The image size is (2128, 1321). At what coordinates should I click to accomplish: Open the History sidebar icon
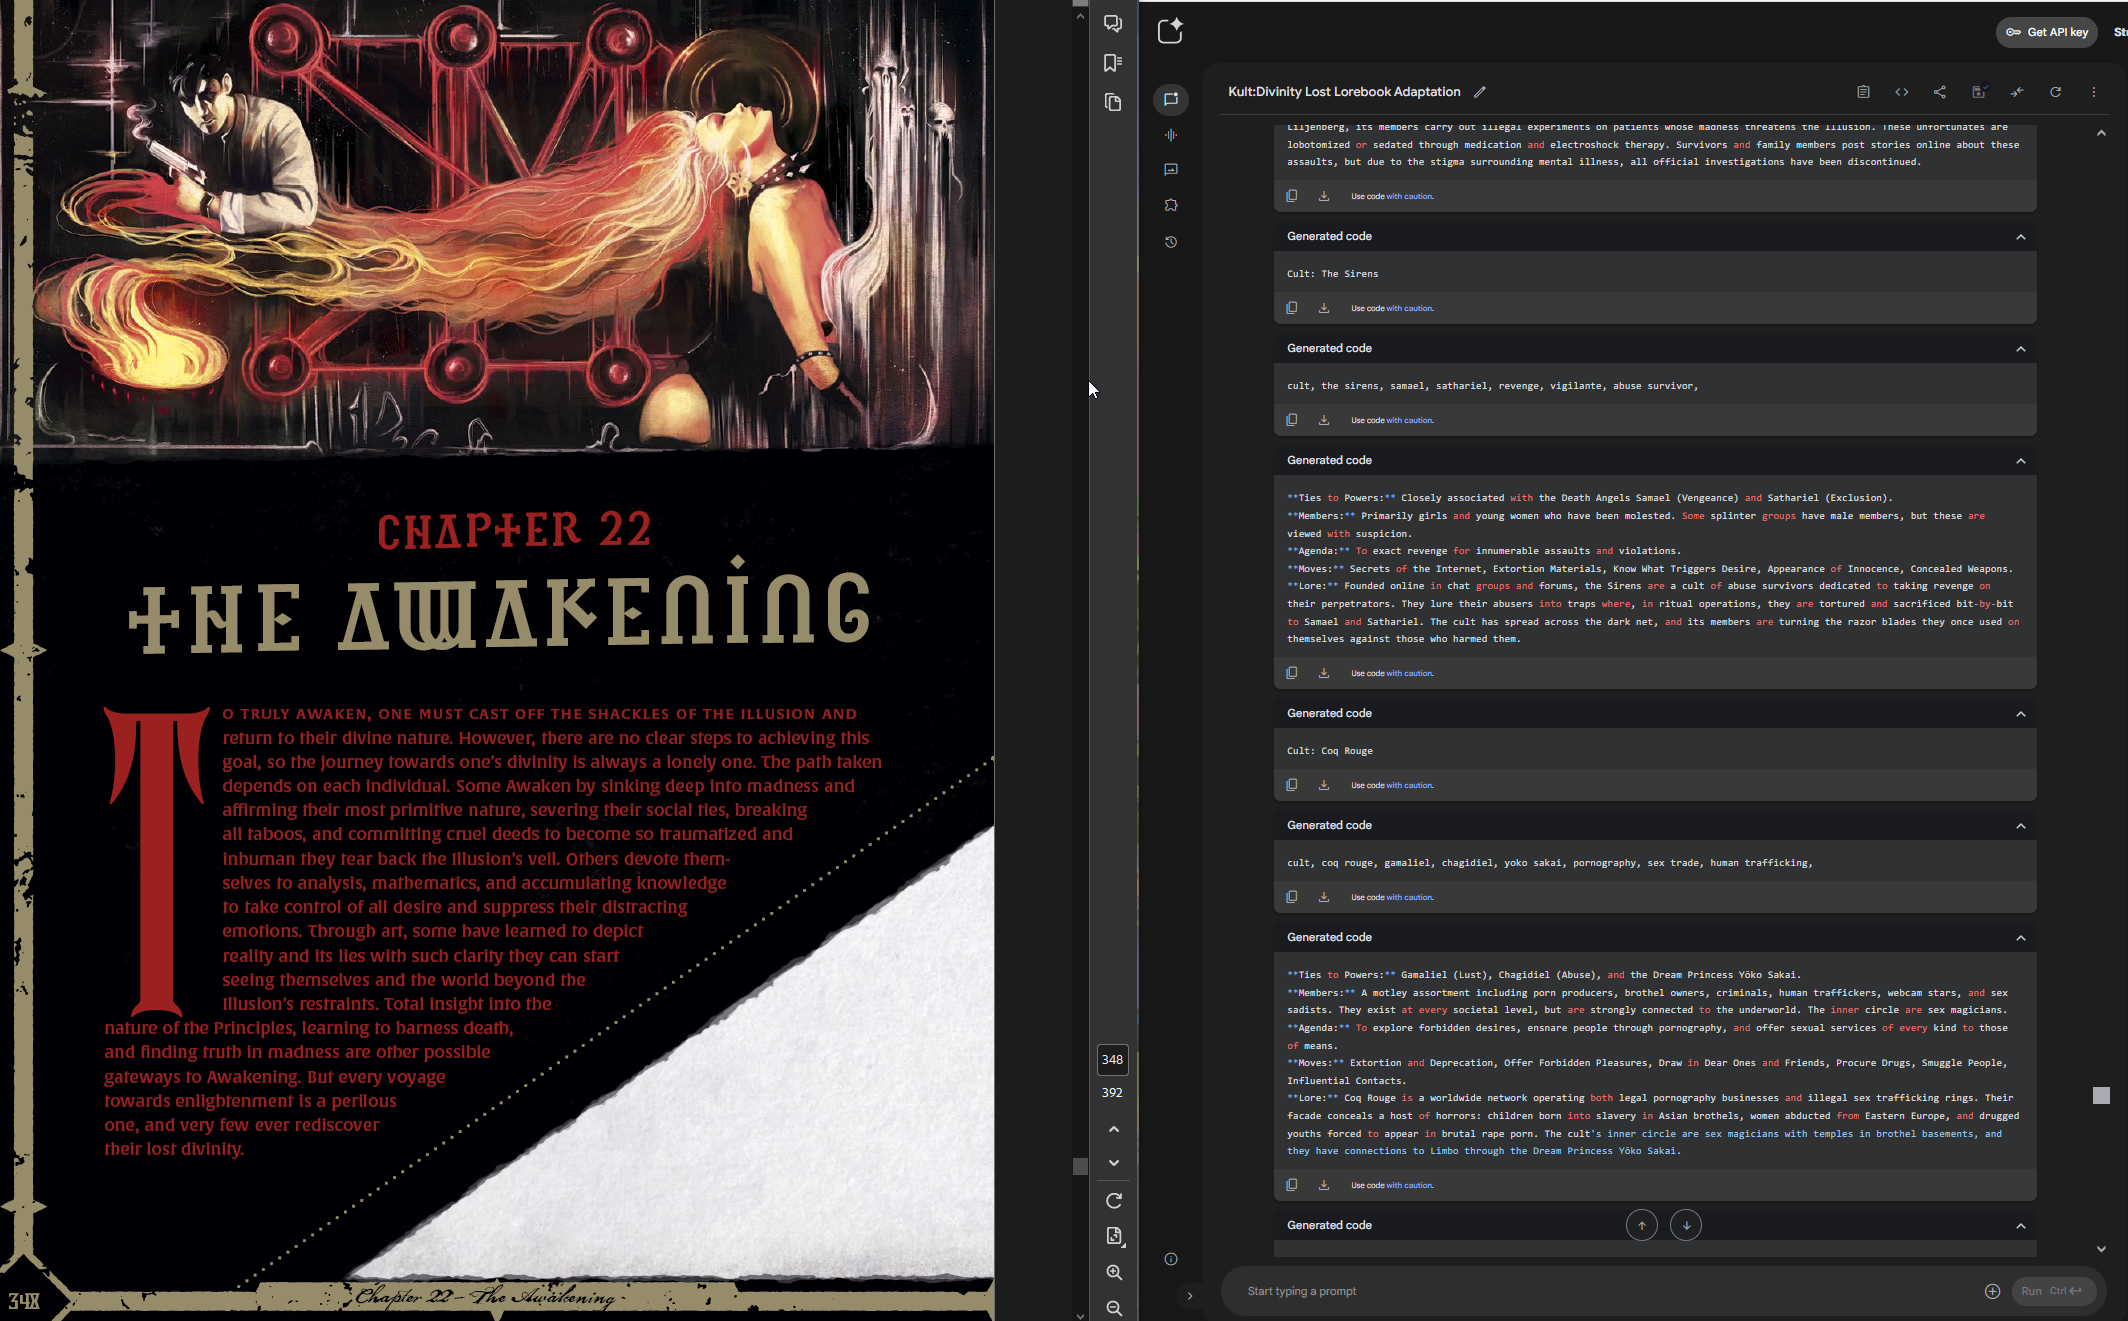coord(1171,242)
